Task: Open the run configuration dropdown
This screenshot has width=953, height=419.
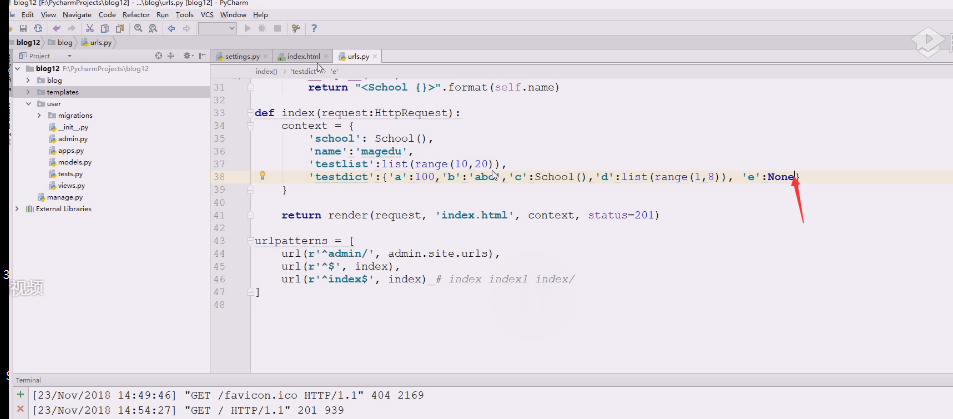Action: pos(218,28)
